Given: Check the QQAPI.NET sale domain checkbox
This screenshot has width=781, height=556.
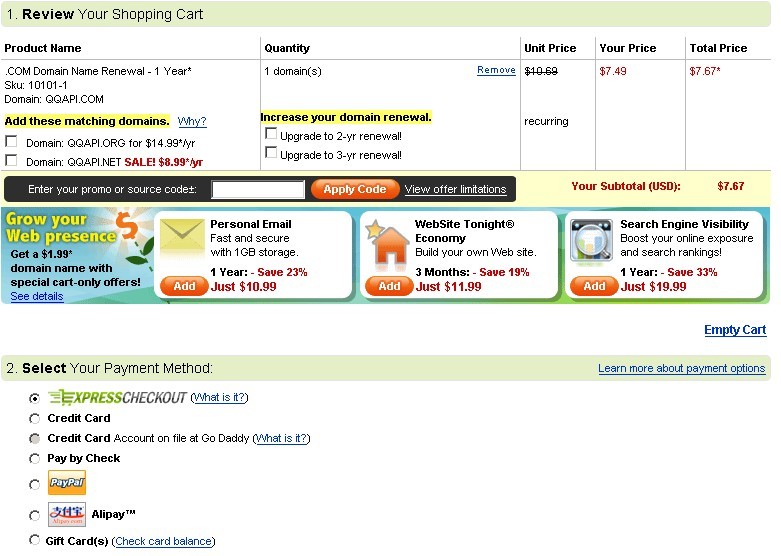Looking at the screenshot, I should coord(11,160).
